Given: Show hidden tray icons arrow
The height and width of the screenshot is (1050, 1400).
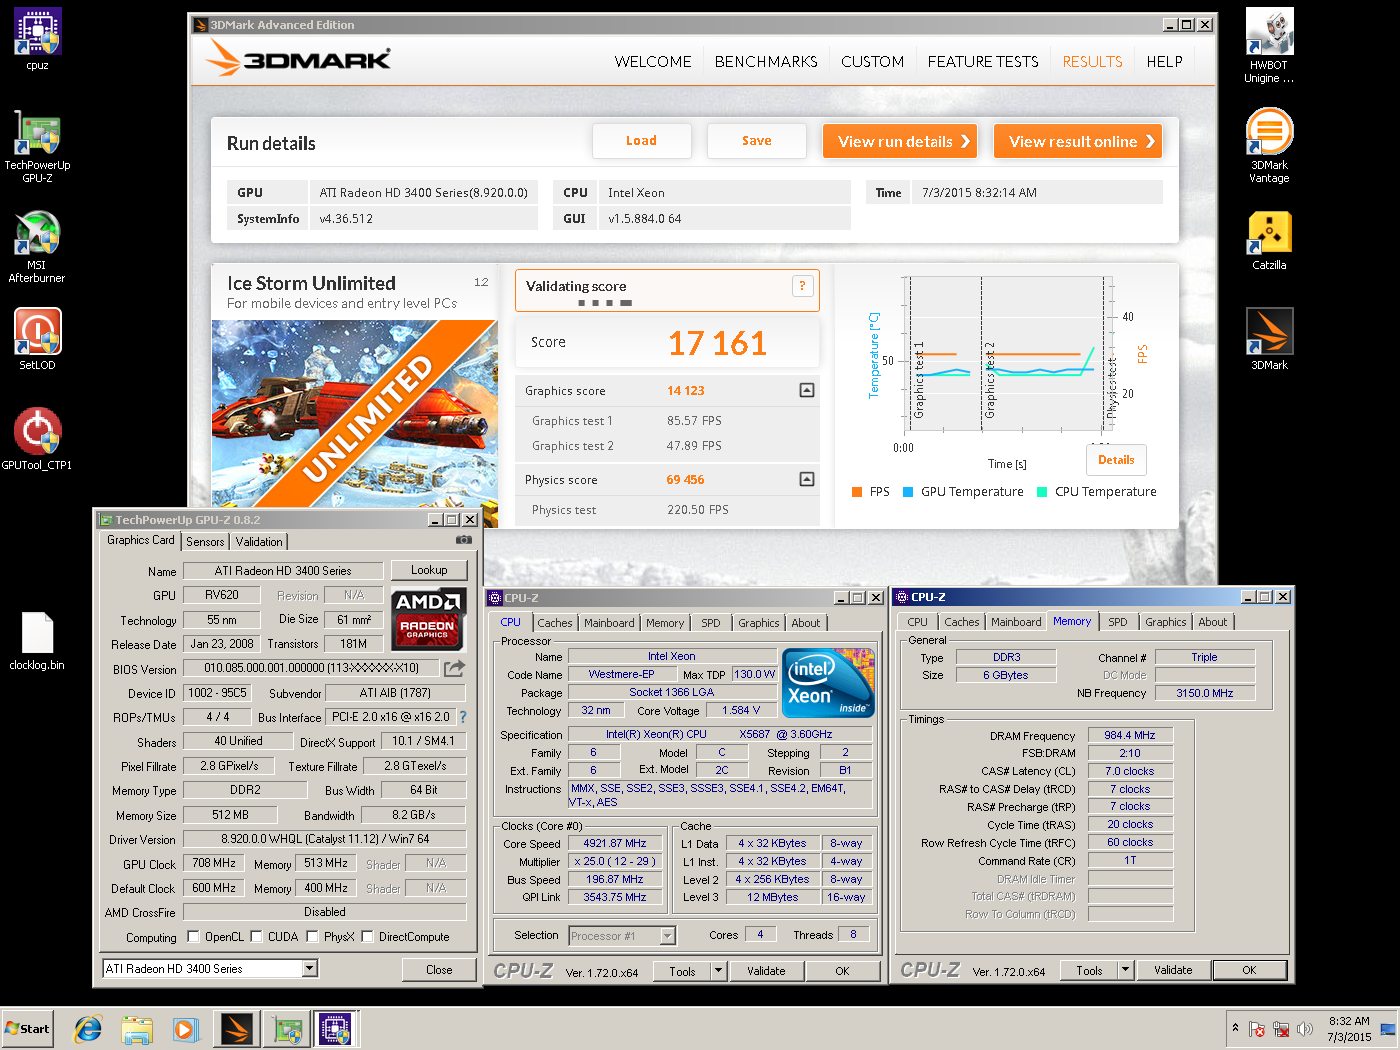Looking at the screenshot, I should 1235,1028.
